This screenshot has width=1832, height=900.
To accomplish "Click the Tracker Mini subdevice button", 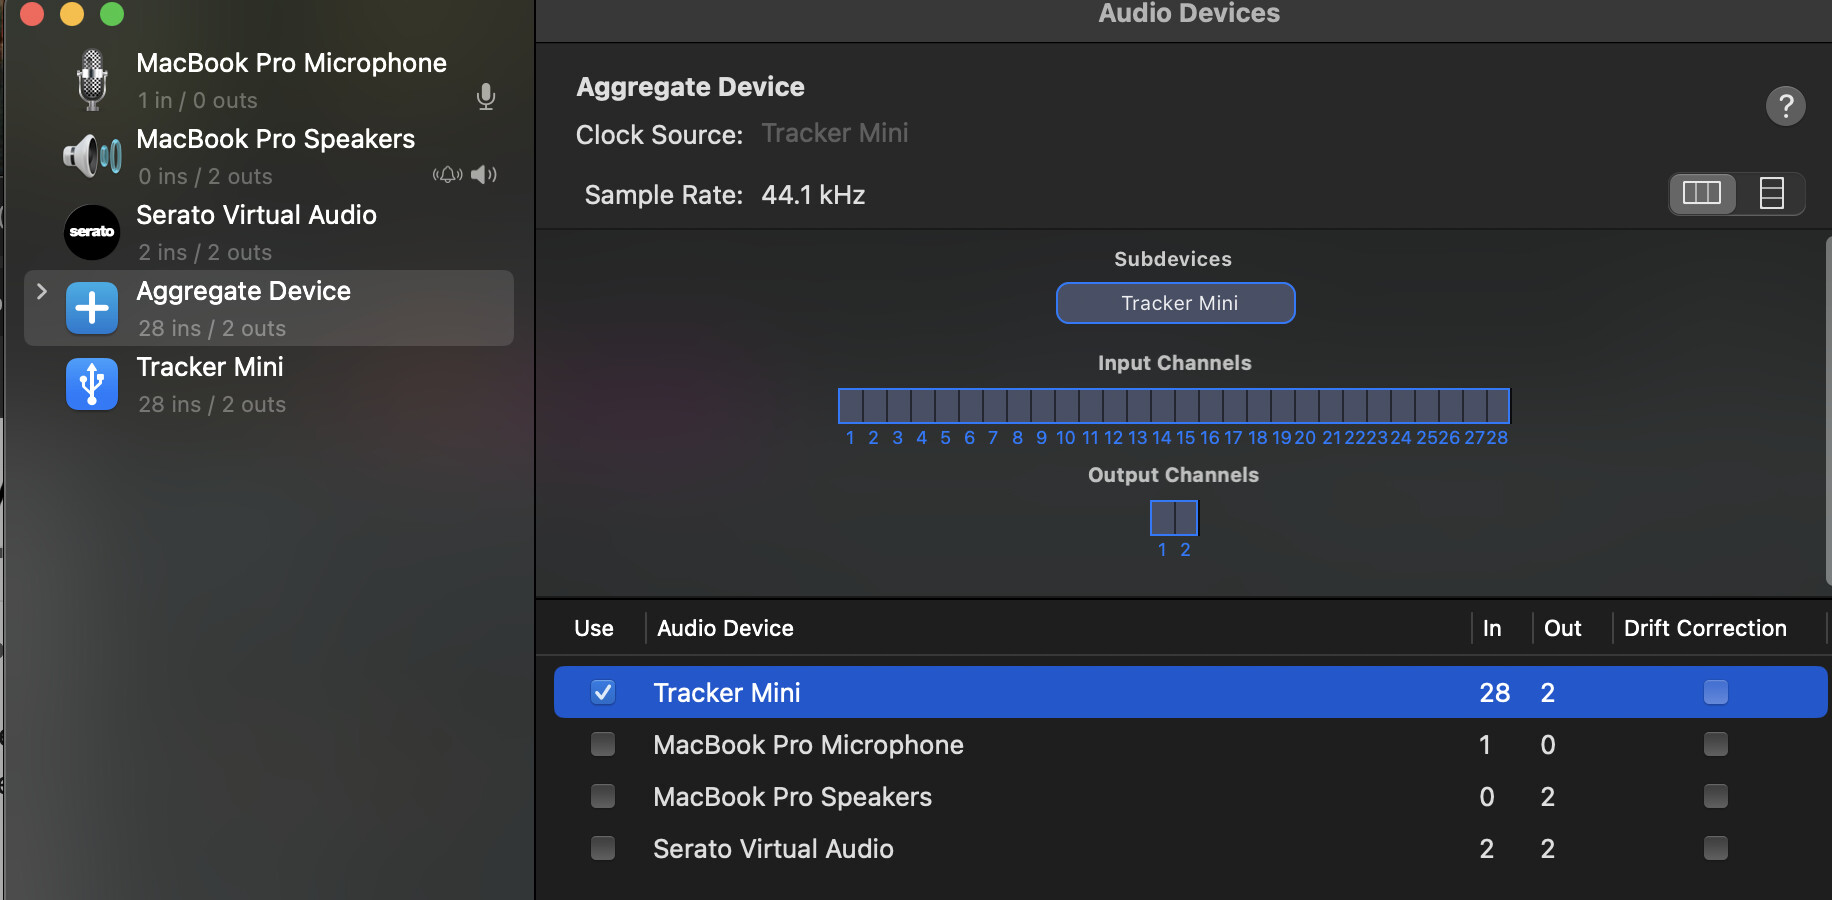I will pyautogui.click(x=1176, y=303).
